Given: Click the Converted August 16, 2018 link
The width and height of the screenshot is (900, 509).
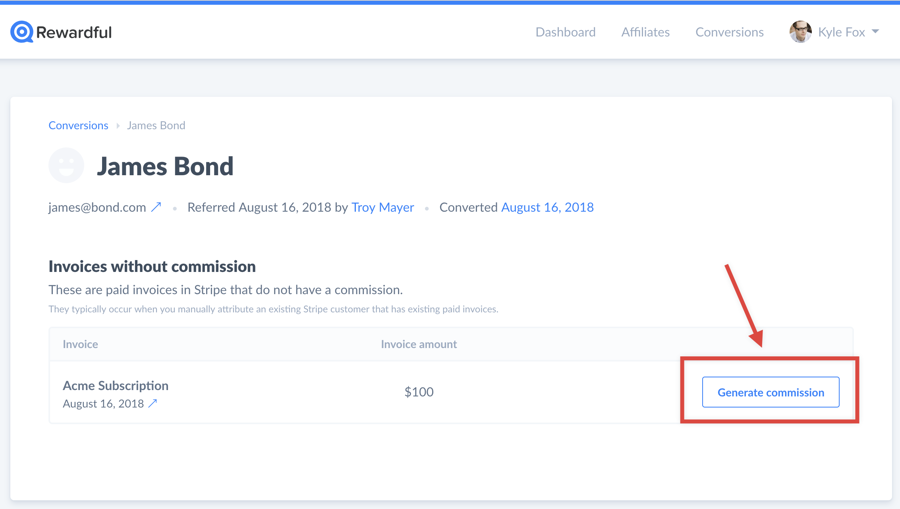Looking at the screenshot, I should pyautogui.click(x=547, y=207).
